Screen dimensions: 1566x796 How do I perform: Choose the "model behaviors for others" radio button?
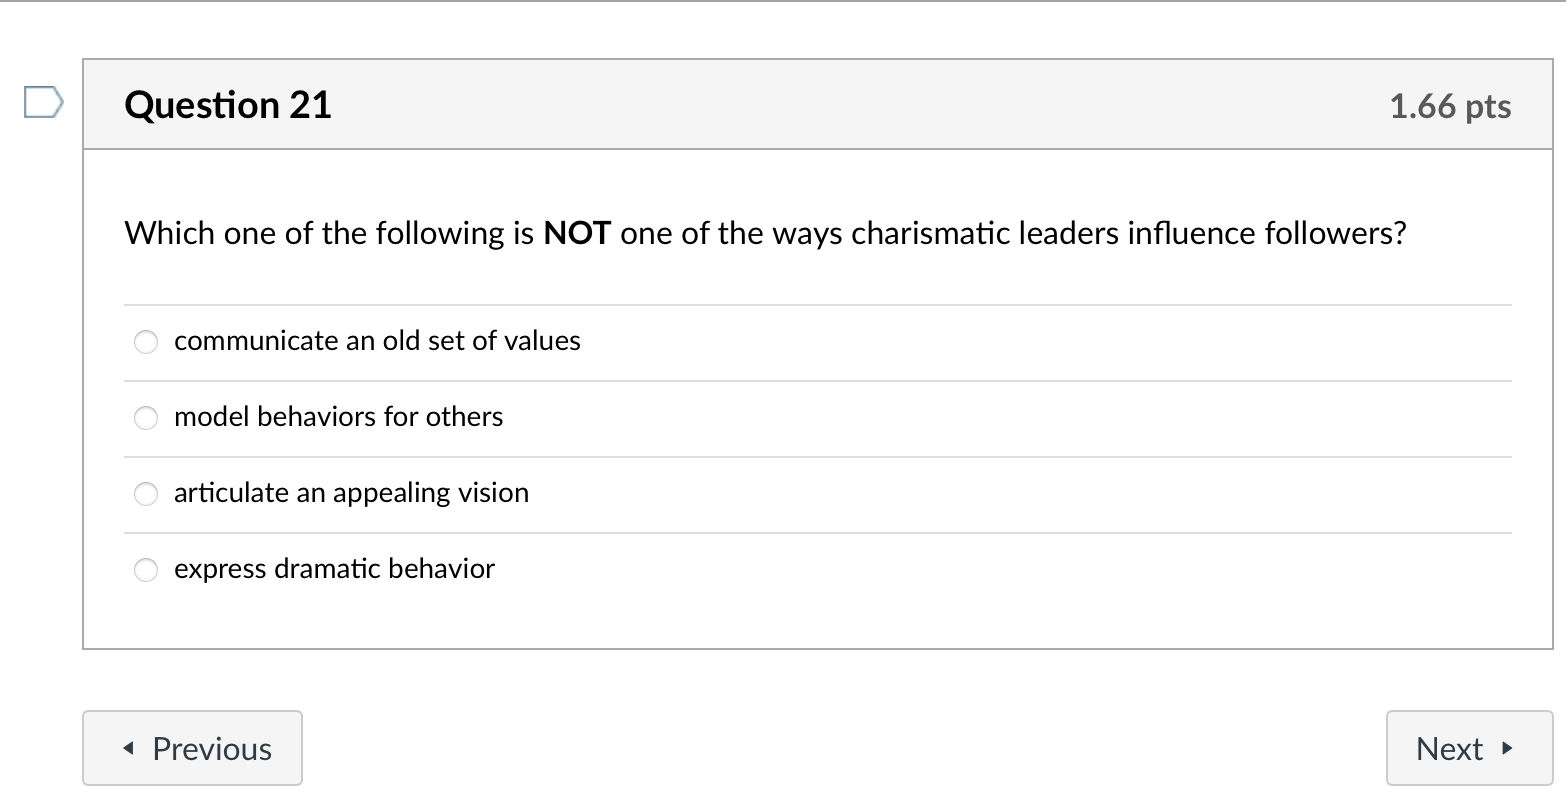click(x=146, y=418)
